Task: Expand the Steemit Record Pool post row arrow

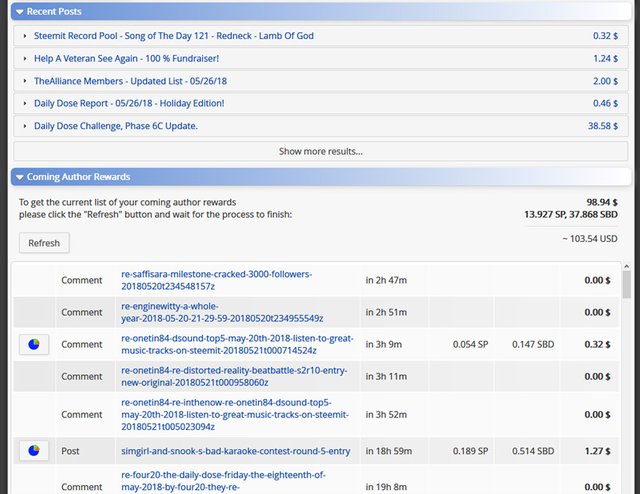Action: point(25,36)
